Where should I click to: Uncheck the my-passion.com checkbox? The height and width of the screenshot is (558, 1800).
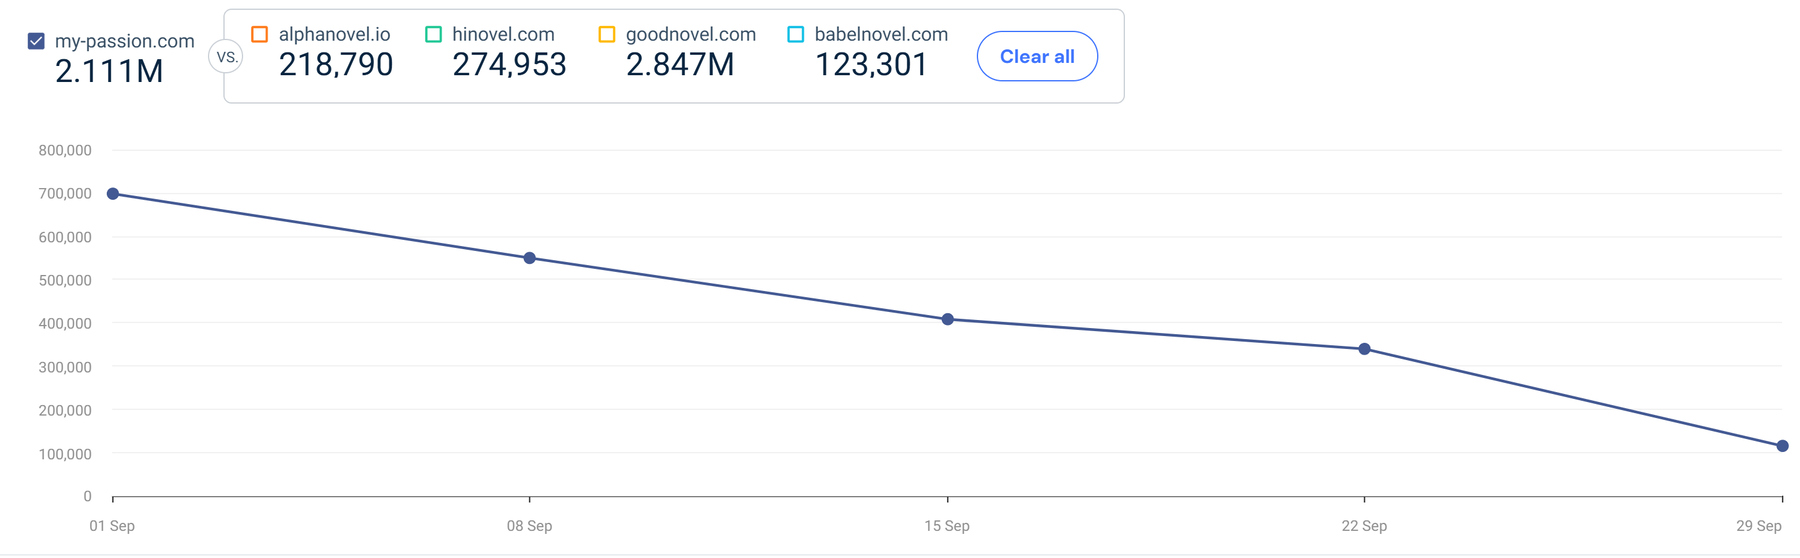(36, 41)
